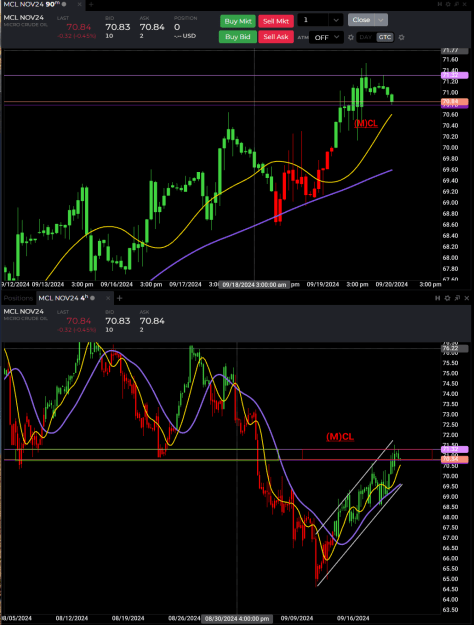474x625 pixels.
Task: Open ATM settings gear next to OFF
Action: point(351,37)
